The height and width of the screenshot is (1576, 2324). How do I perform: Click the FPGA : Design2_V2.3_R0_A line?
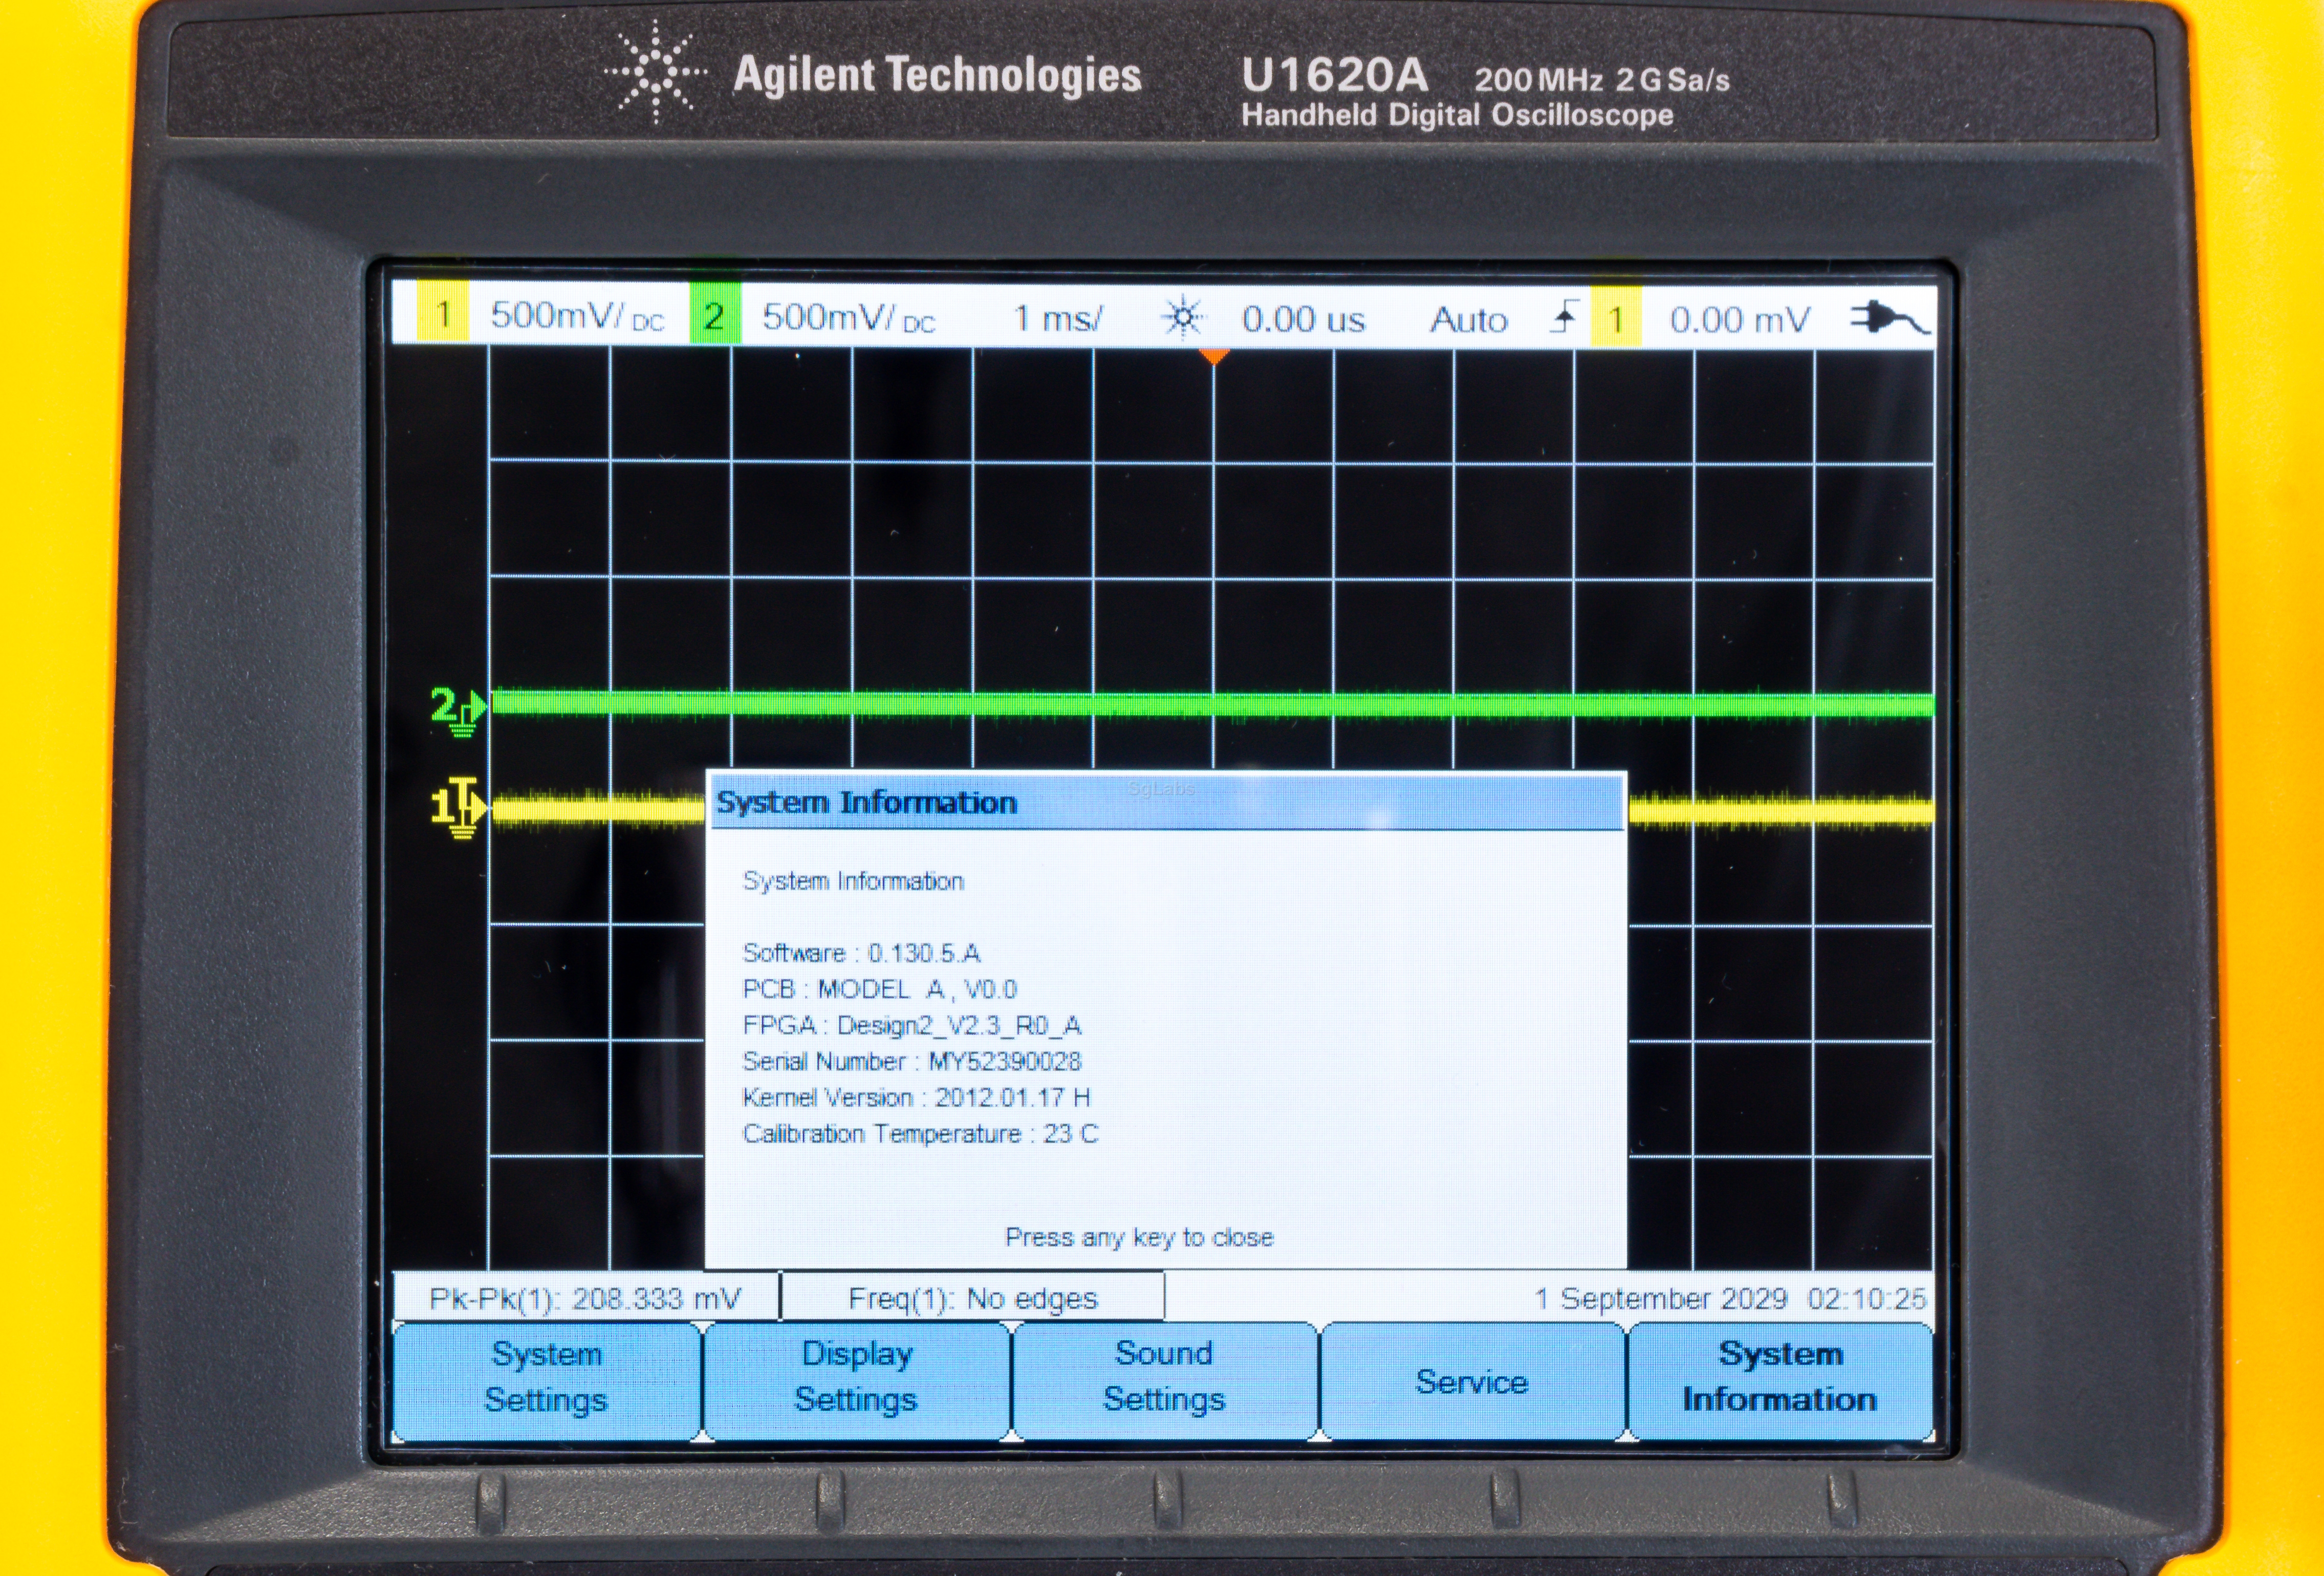click(x=911, y=1025)
